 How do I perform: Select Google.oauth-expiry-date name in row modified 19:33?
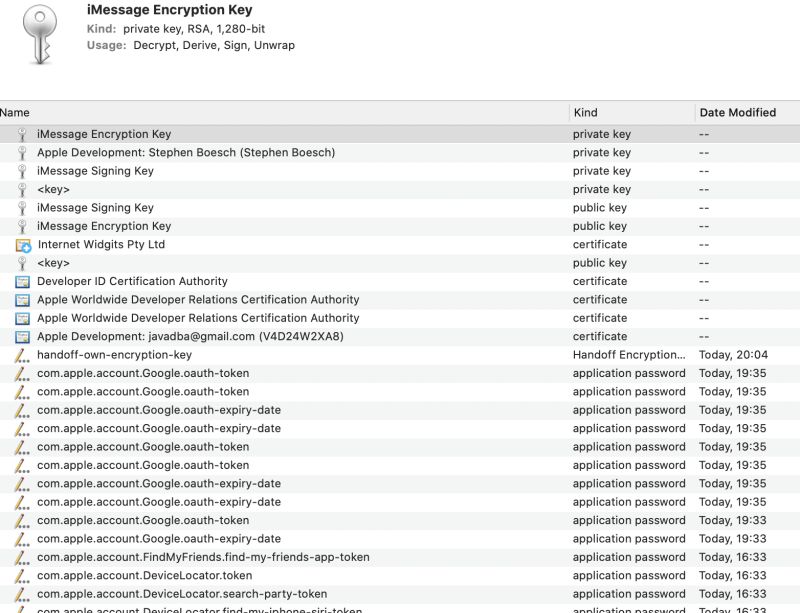159,538
